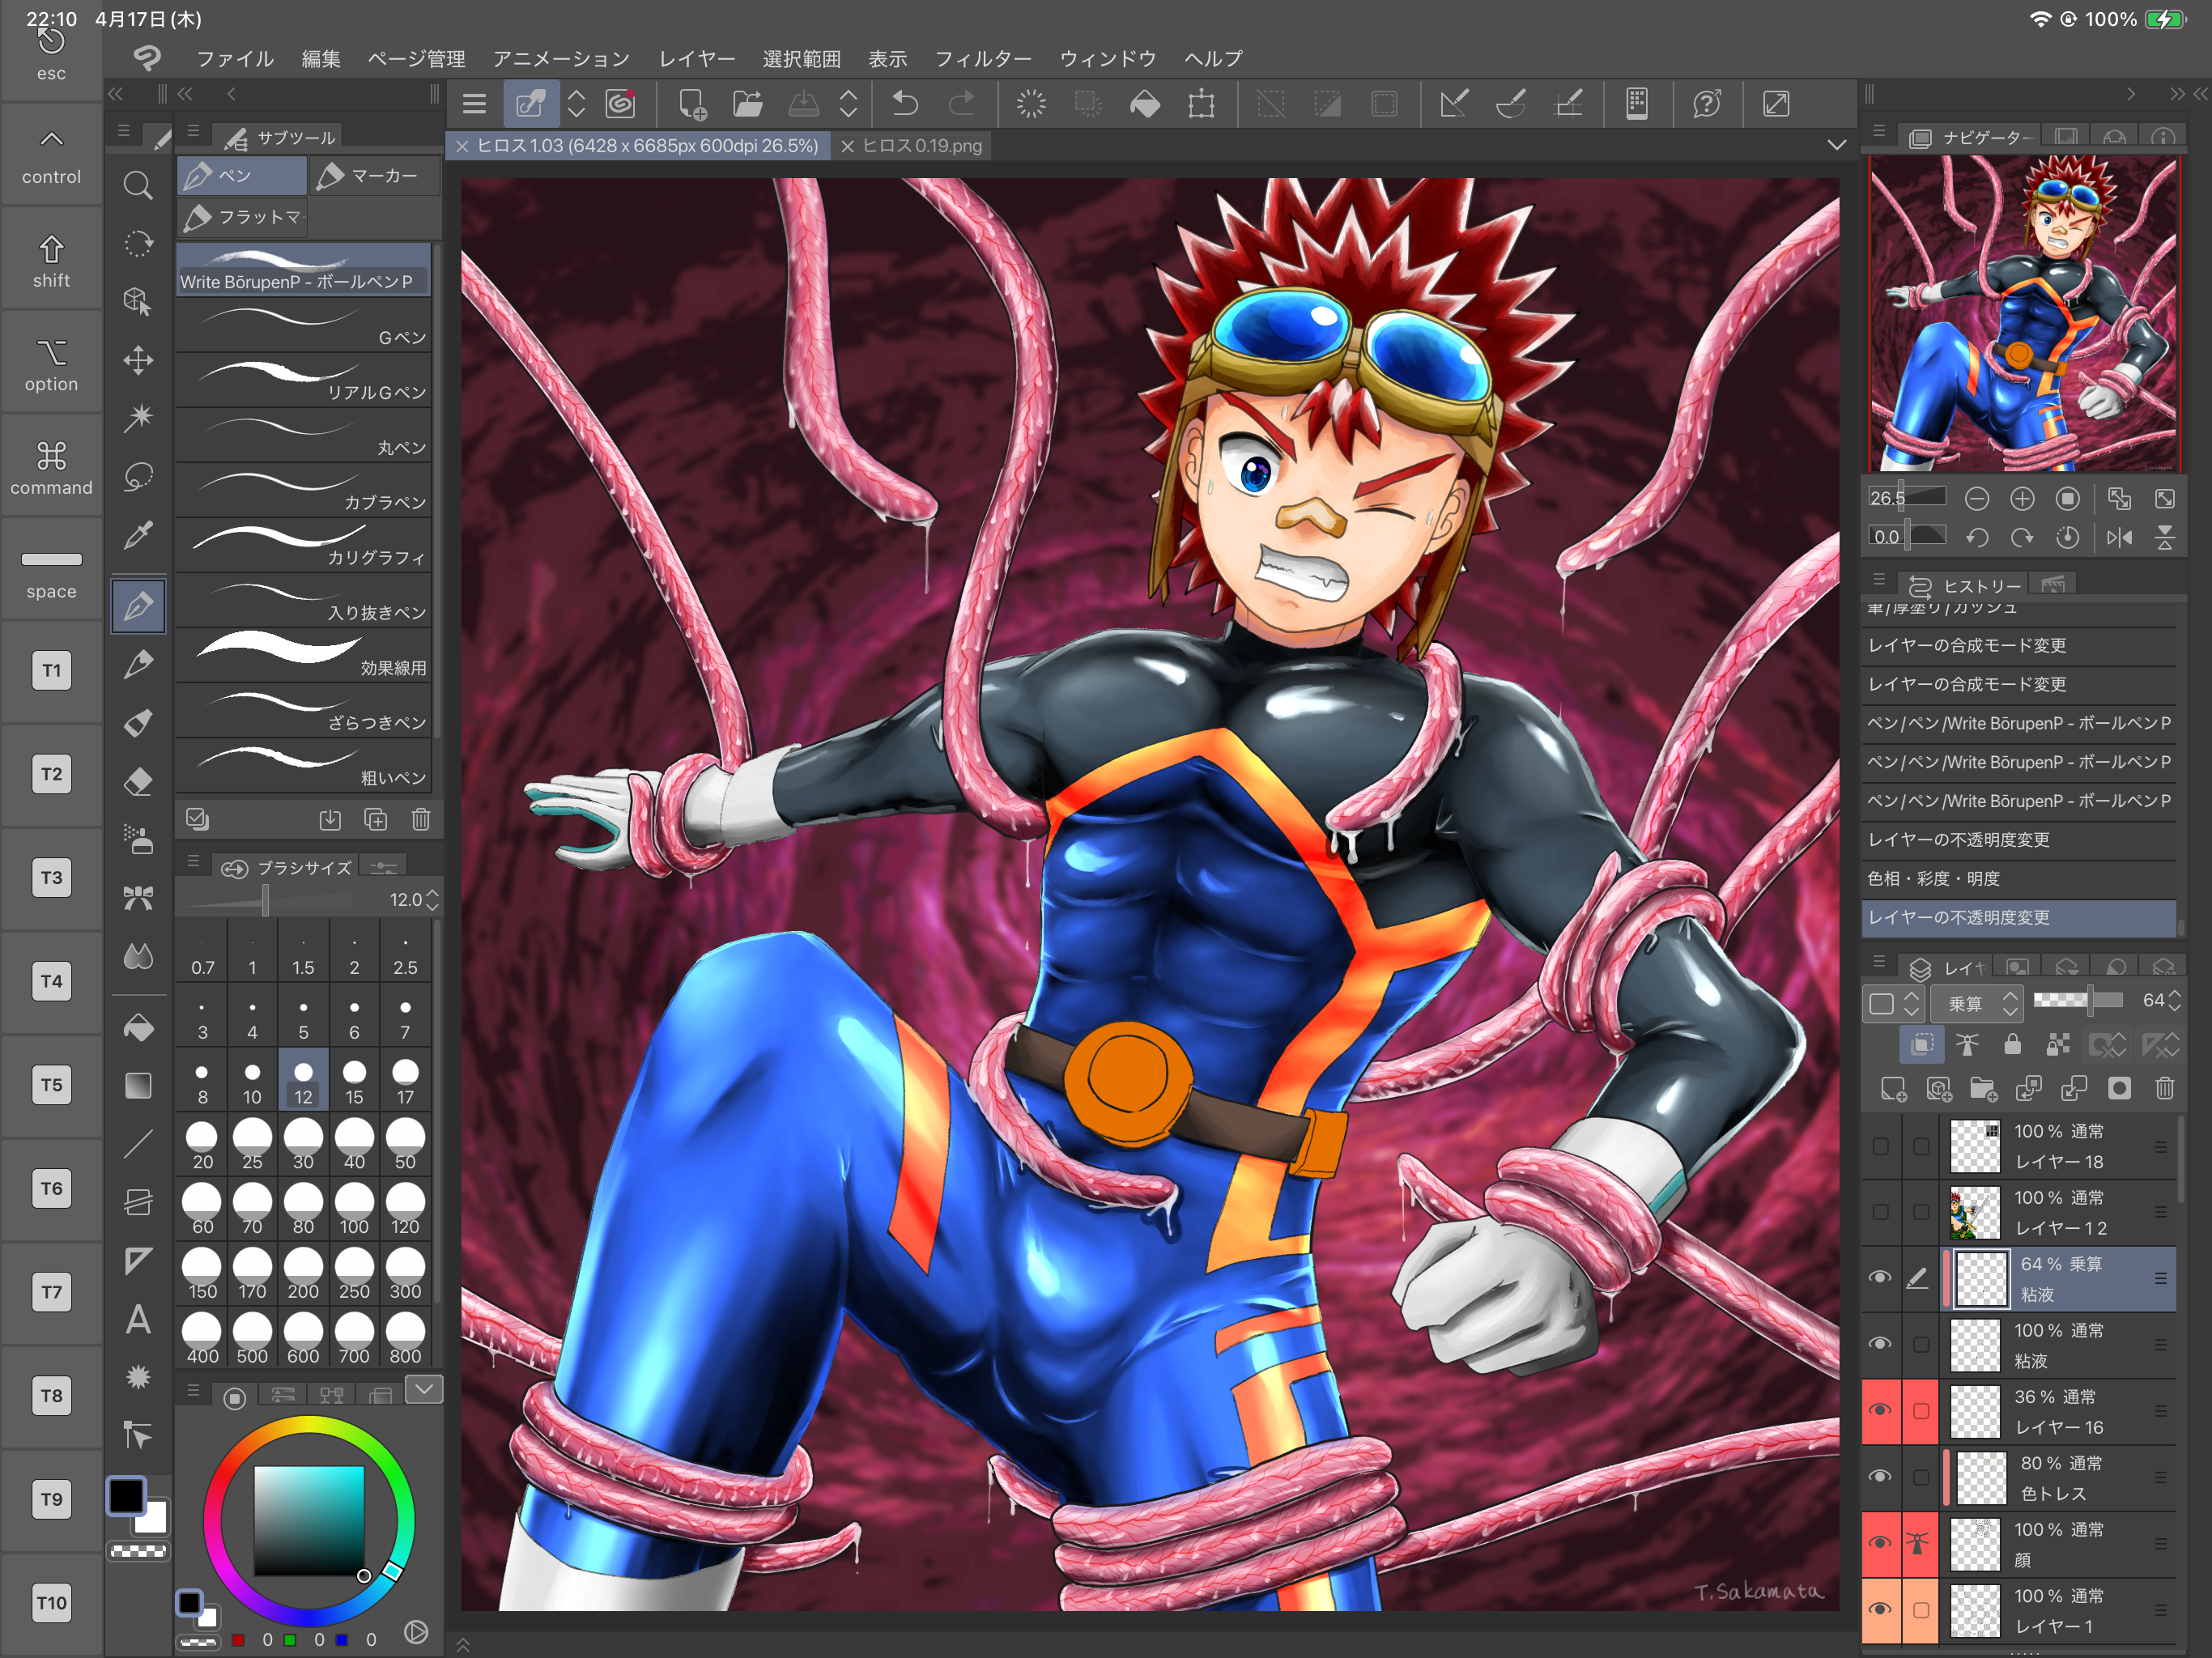
Task: Click Zoom in in Navigator
Action: coord(2022,499)
